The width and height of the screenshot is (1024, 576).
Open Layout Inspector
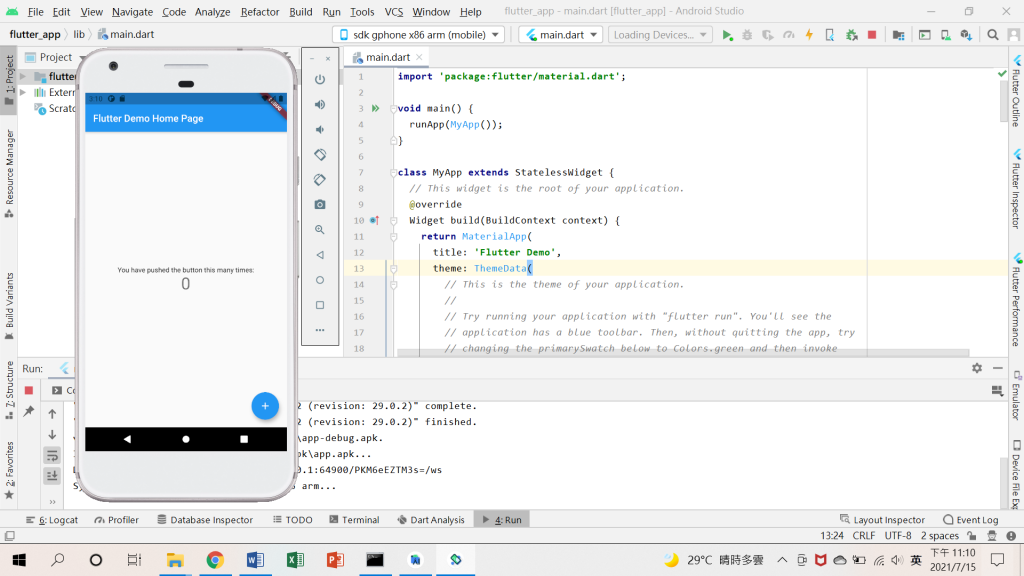[x=882, y=520]
